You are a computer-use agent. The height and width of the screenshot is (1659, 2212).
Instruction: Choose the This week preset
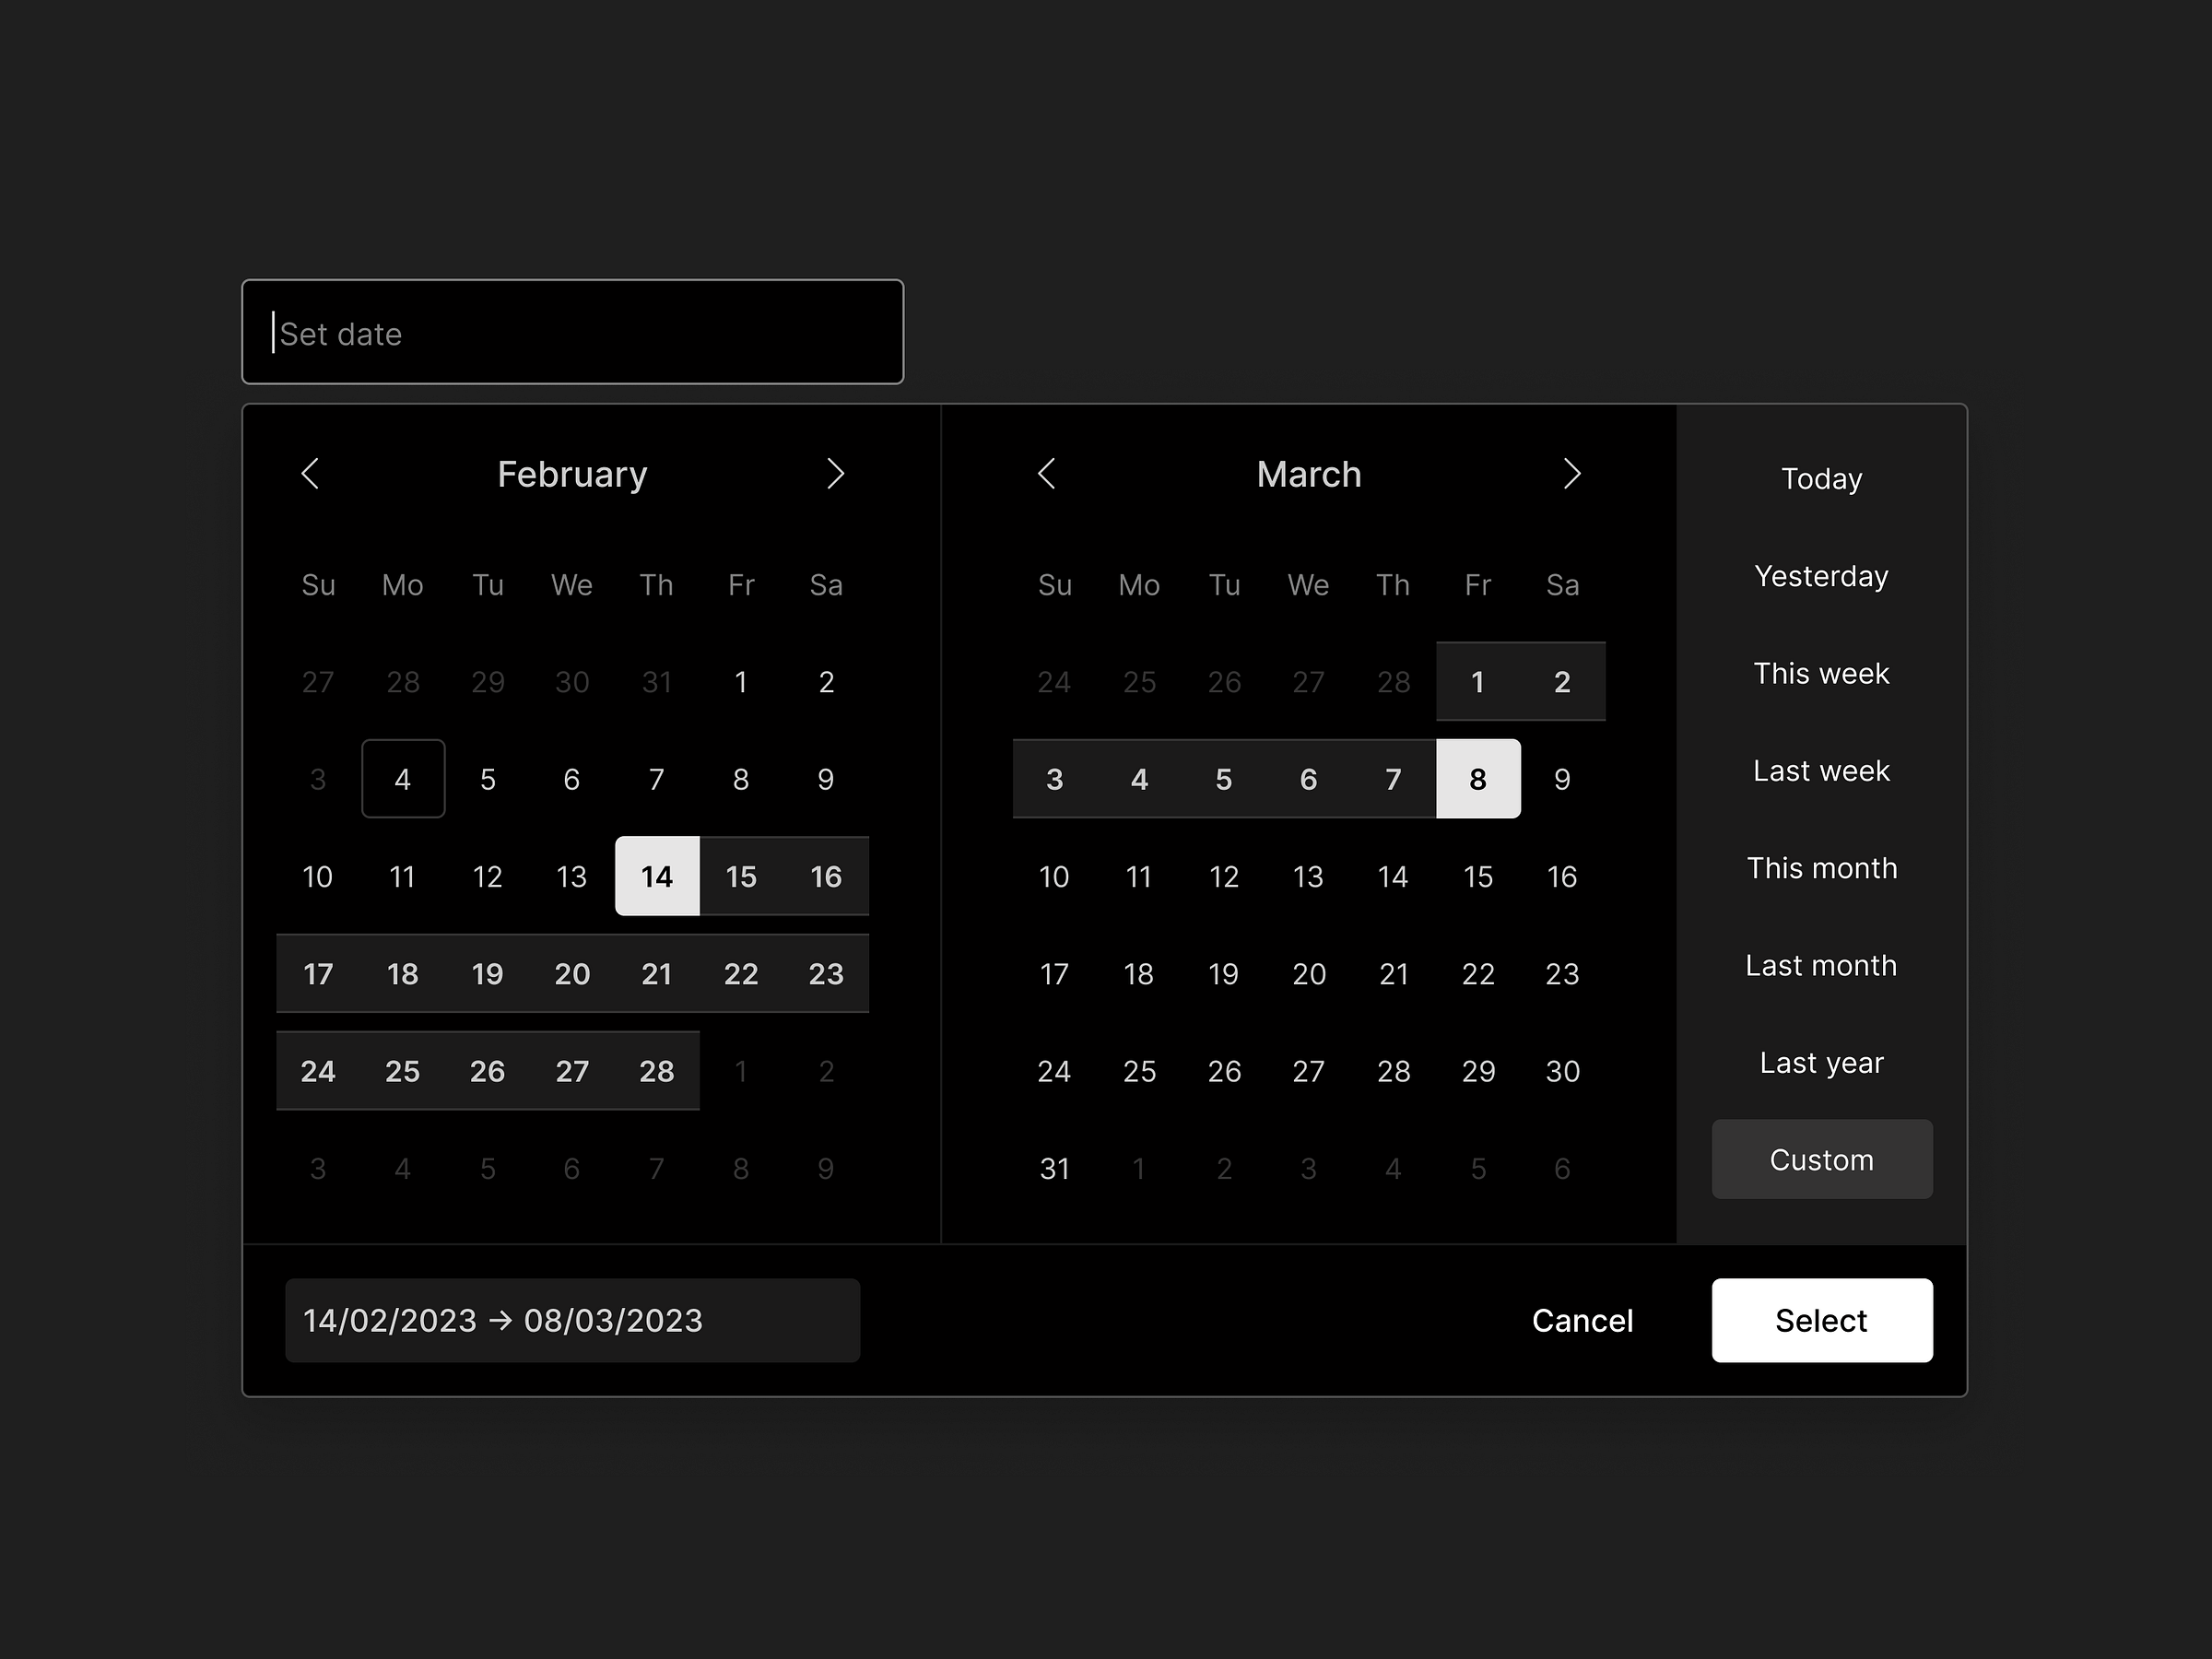1822,673
